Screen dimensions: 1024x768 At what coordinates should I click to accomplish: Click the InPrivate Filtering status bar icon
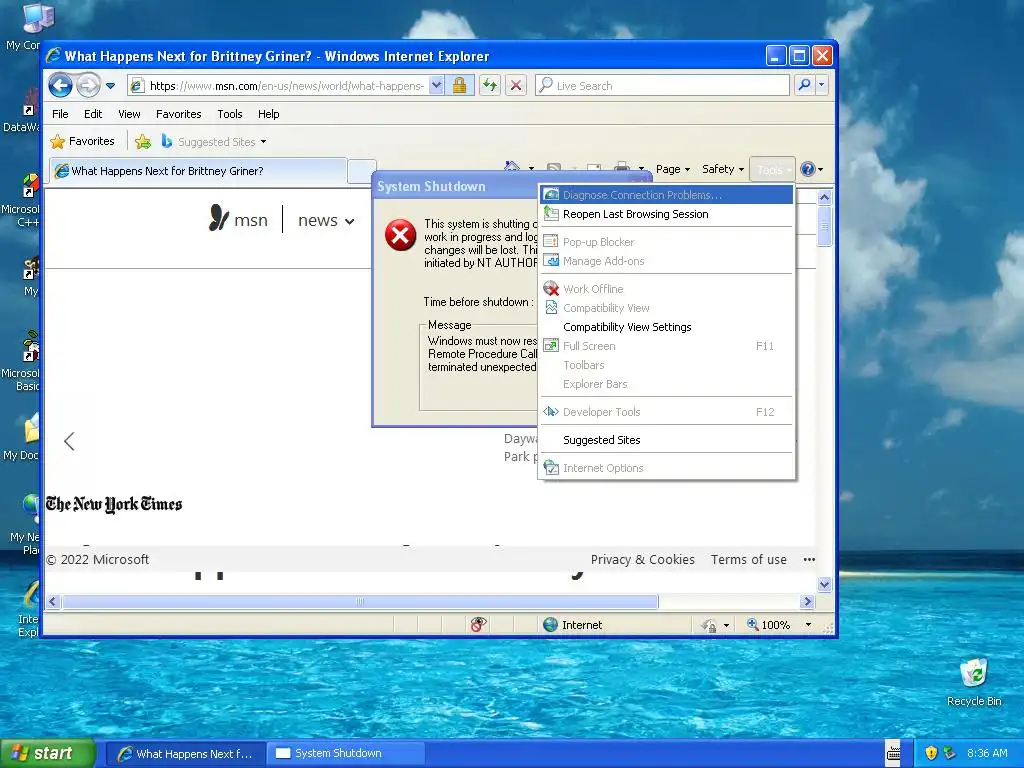tap(478, 625)
